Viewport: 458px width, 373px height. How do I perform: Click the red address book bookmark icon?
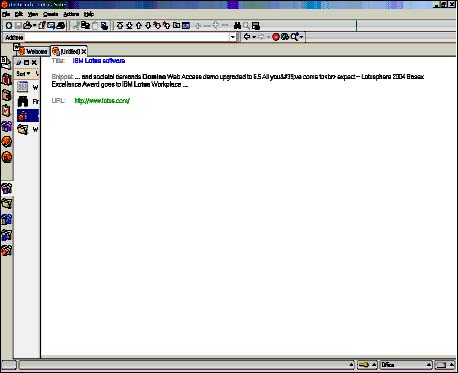click(x=7, y=79)
